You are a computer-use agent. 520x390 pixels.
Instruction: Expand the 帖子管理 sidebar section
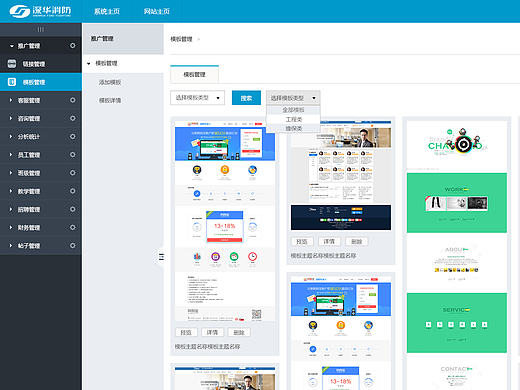[11, 245]
